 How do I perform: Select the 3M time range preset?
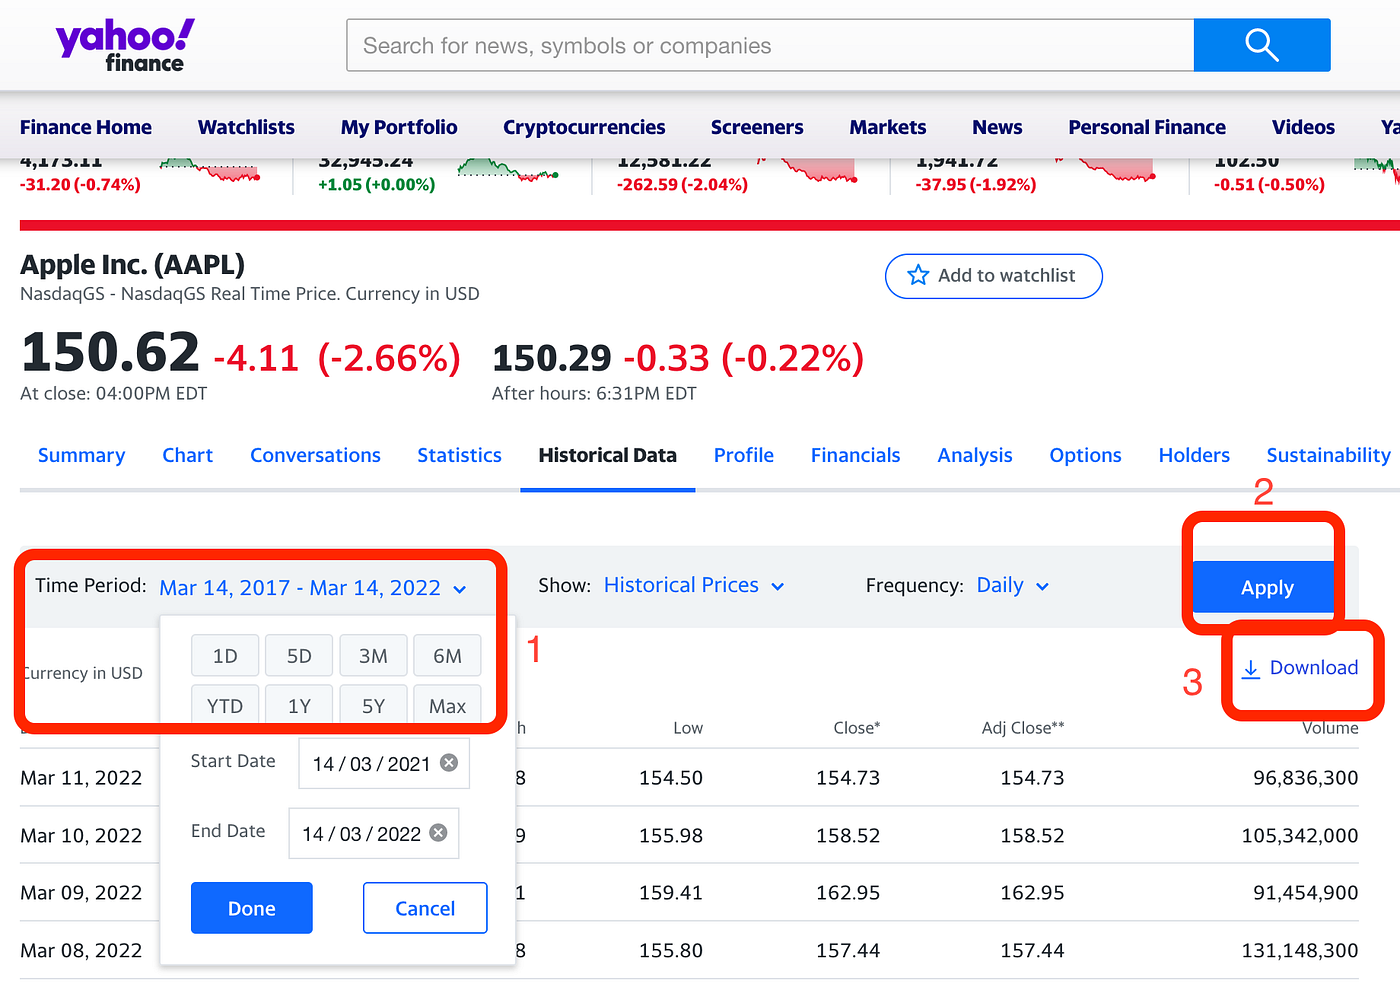coord(373,656)
